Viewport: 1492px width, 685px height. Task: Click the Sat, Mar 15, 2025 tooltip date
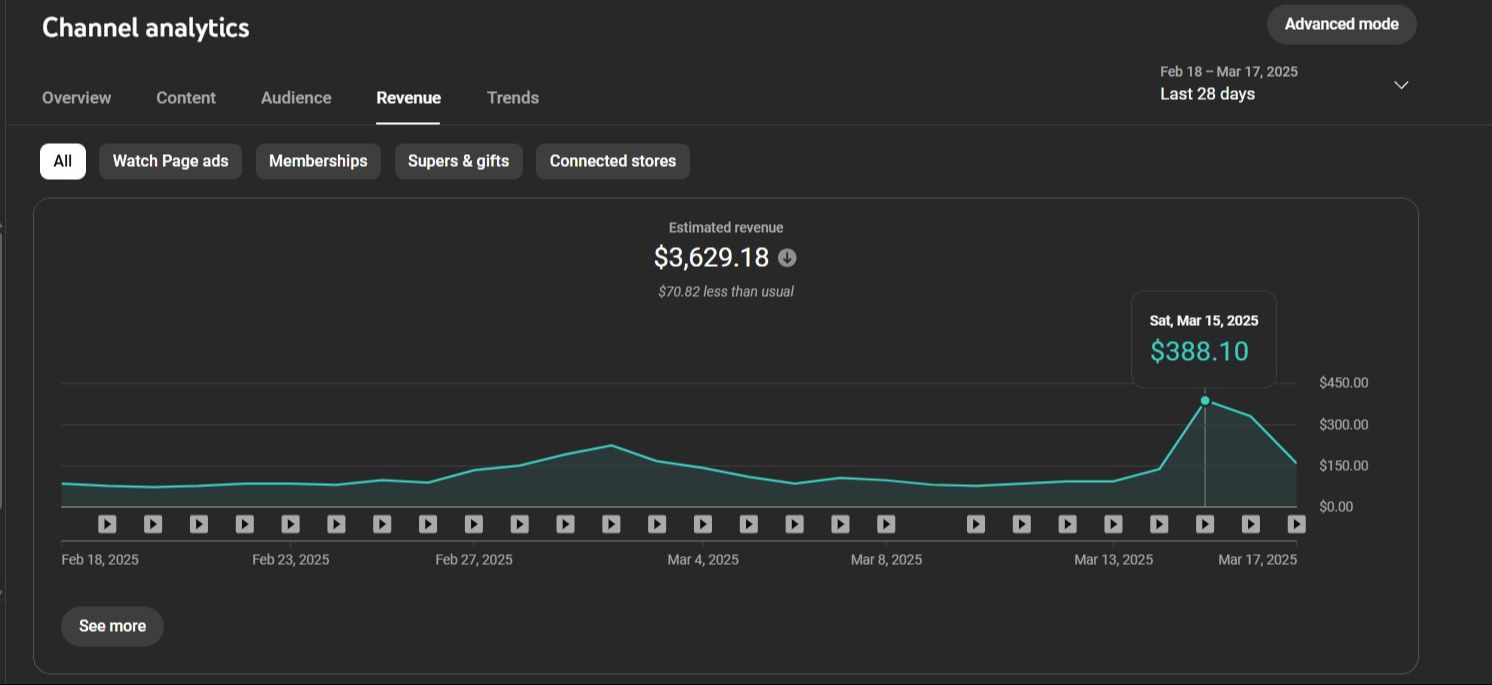click(1204, 321)
